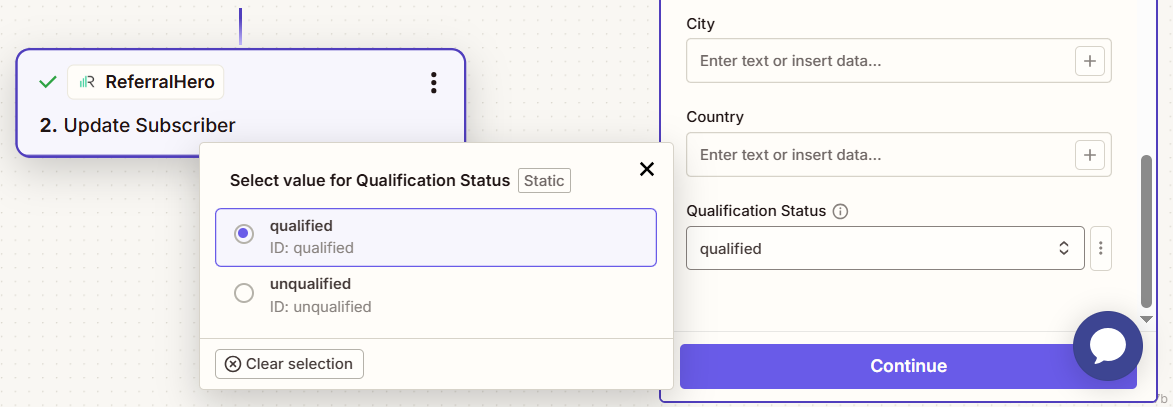Screen dimensions: 1173x407
Task: Close the Qualification Status value popup
Action: 647,169
